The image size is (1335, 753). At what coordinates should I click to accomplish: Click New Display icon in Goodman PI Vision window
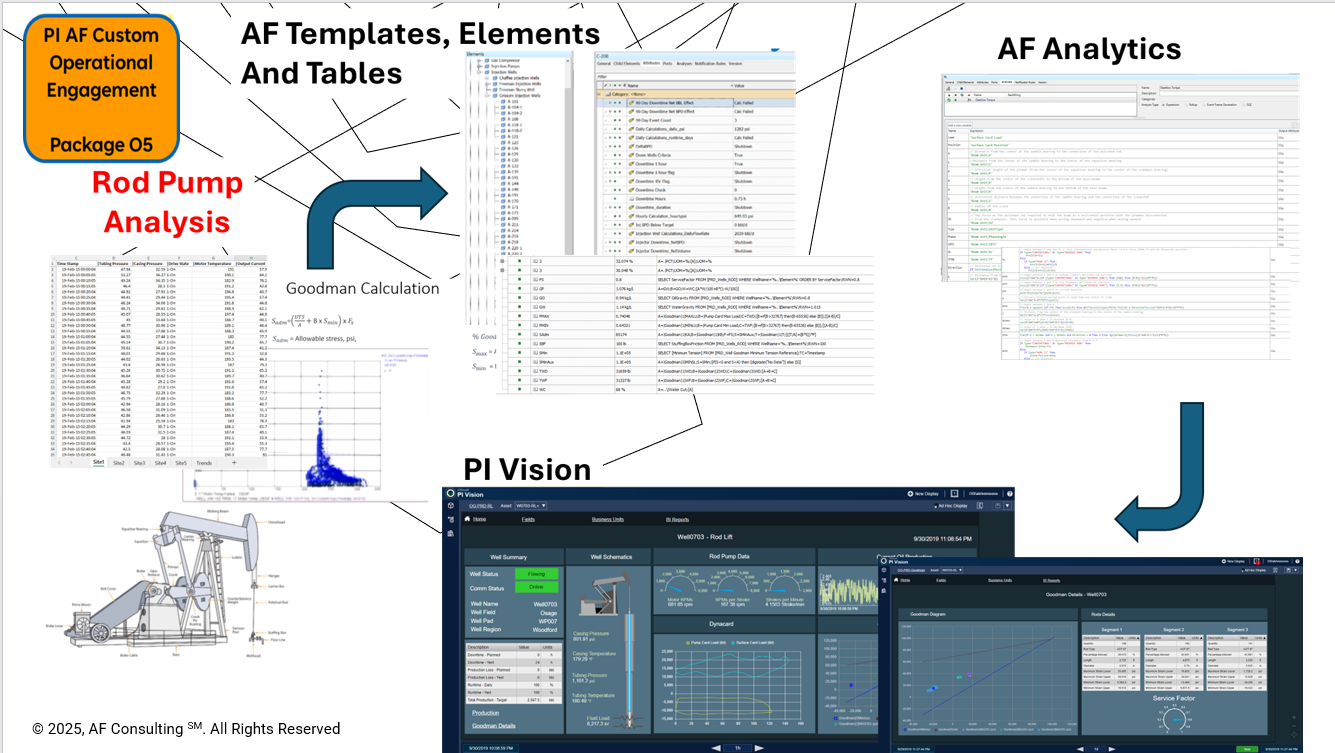click(x=1223, y=561)
